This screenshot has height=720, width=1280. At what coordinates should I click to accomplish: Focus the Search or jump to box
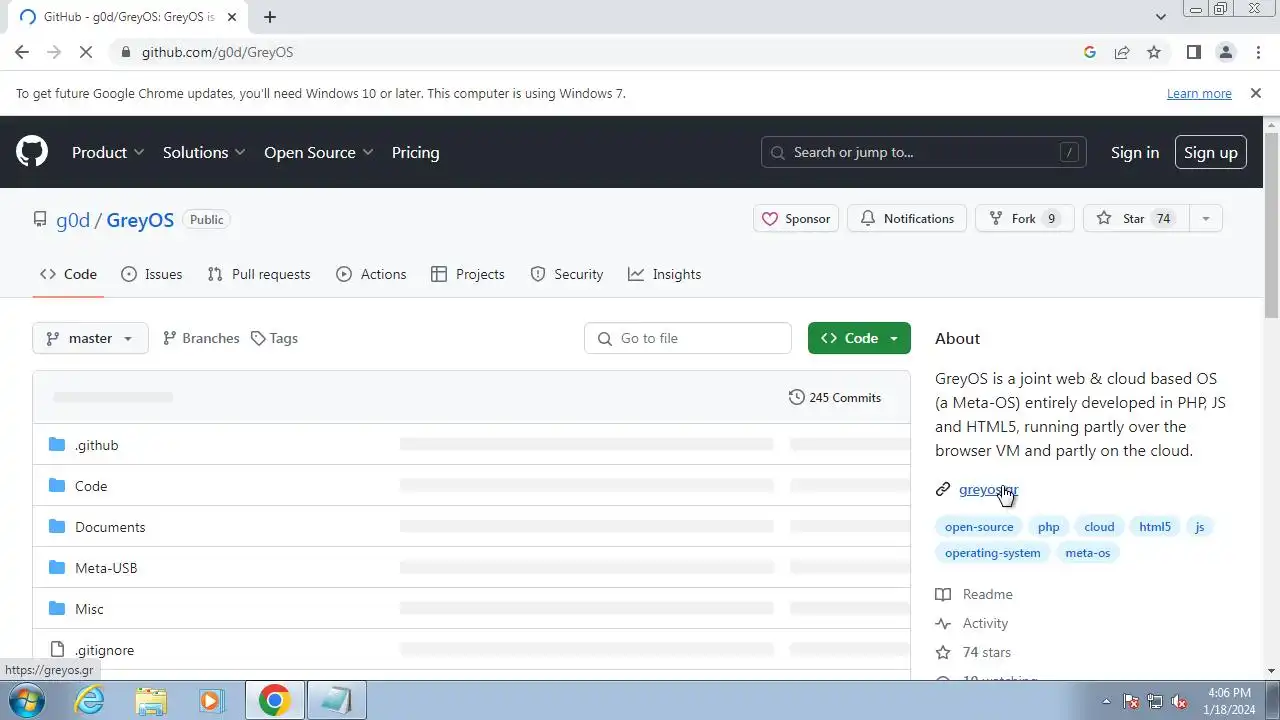[x=923, y=152]
